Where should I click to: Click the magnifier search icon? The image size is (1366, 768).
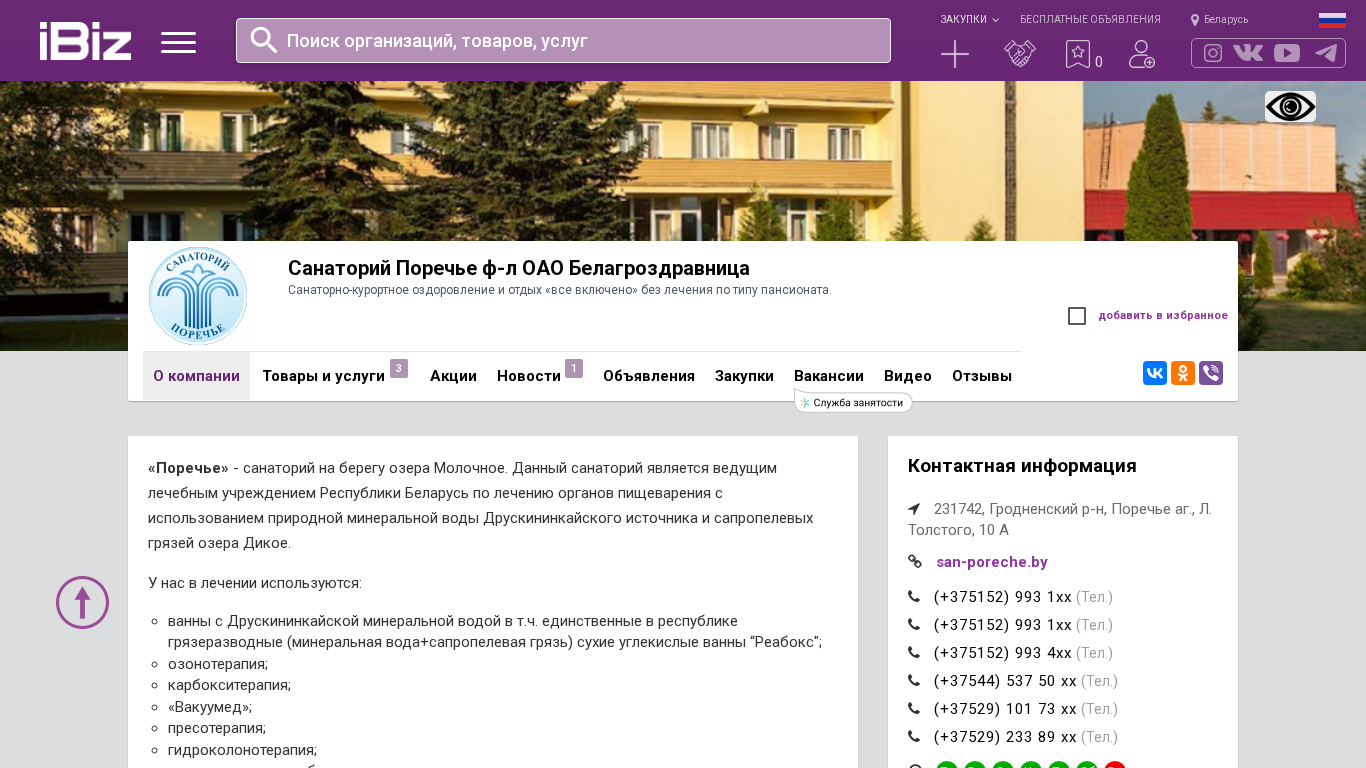264,40
